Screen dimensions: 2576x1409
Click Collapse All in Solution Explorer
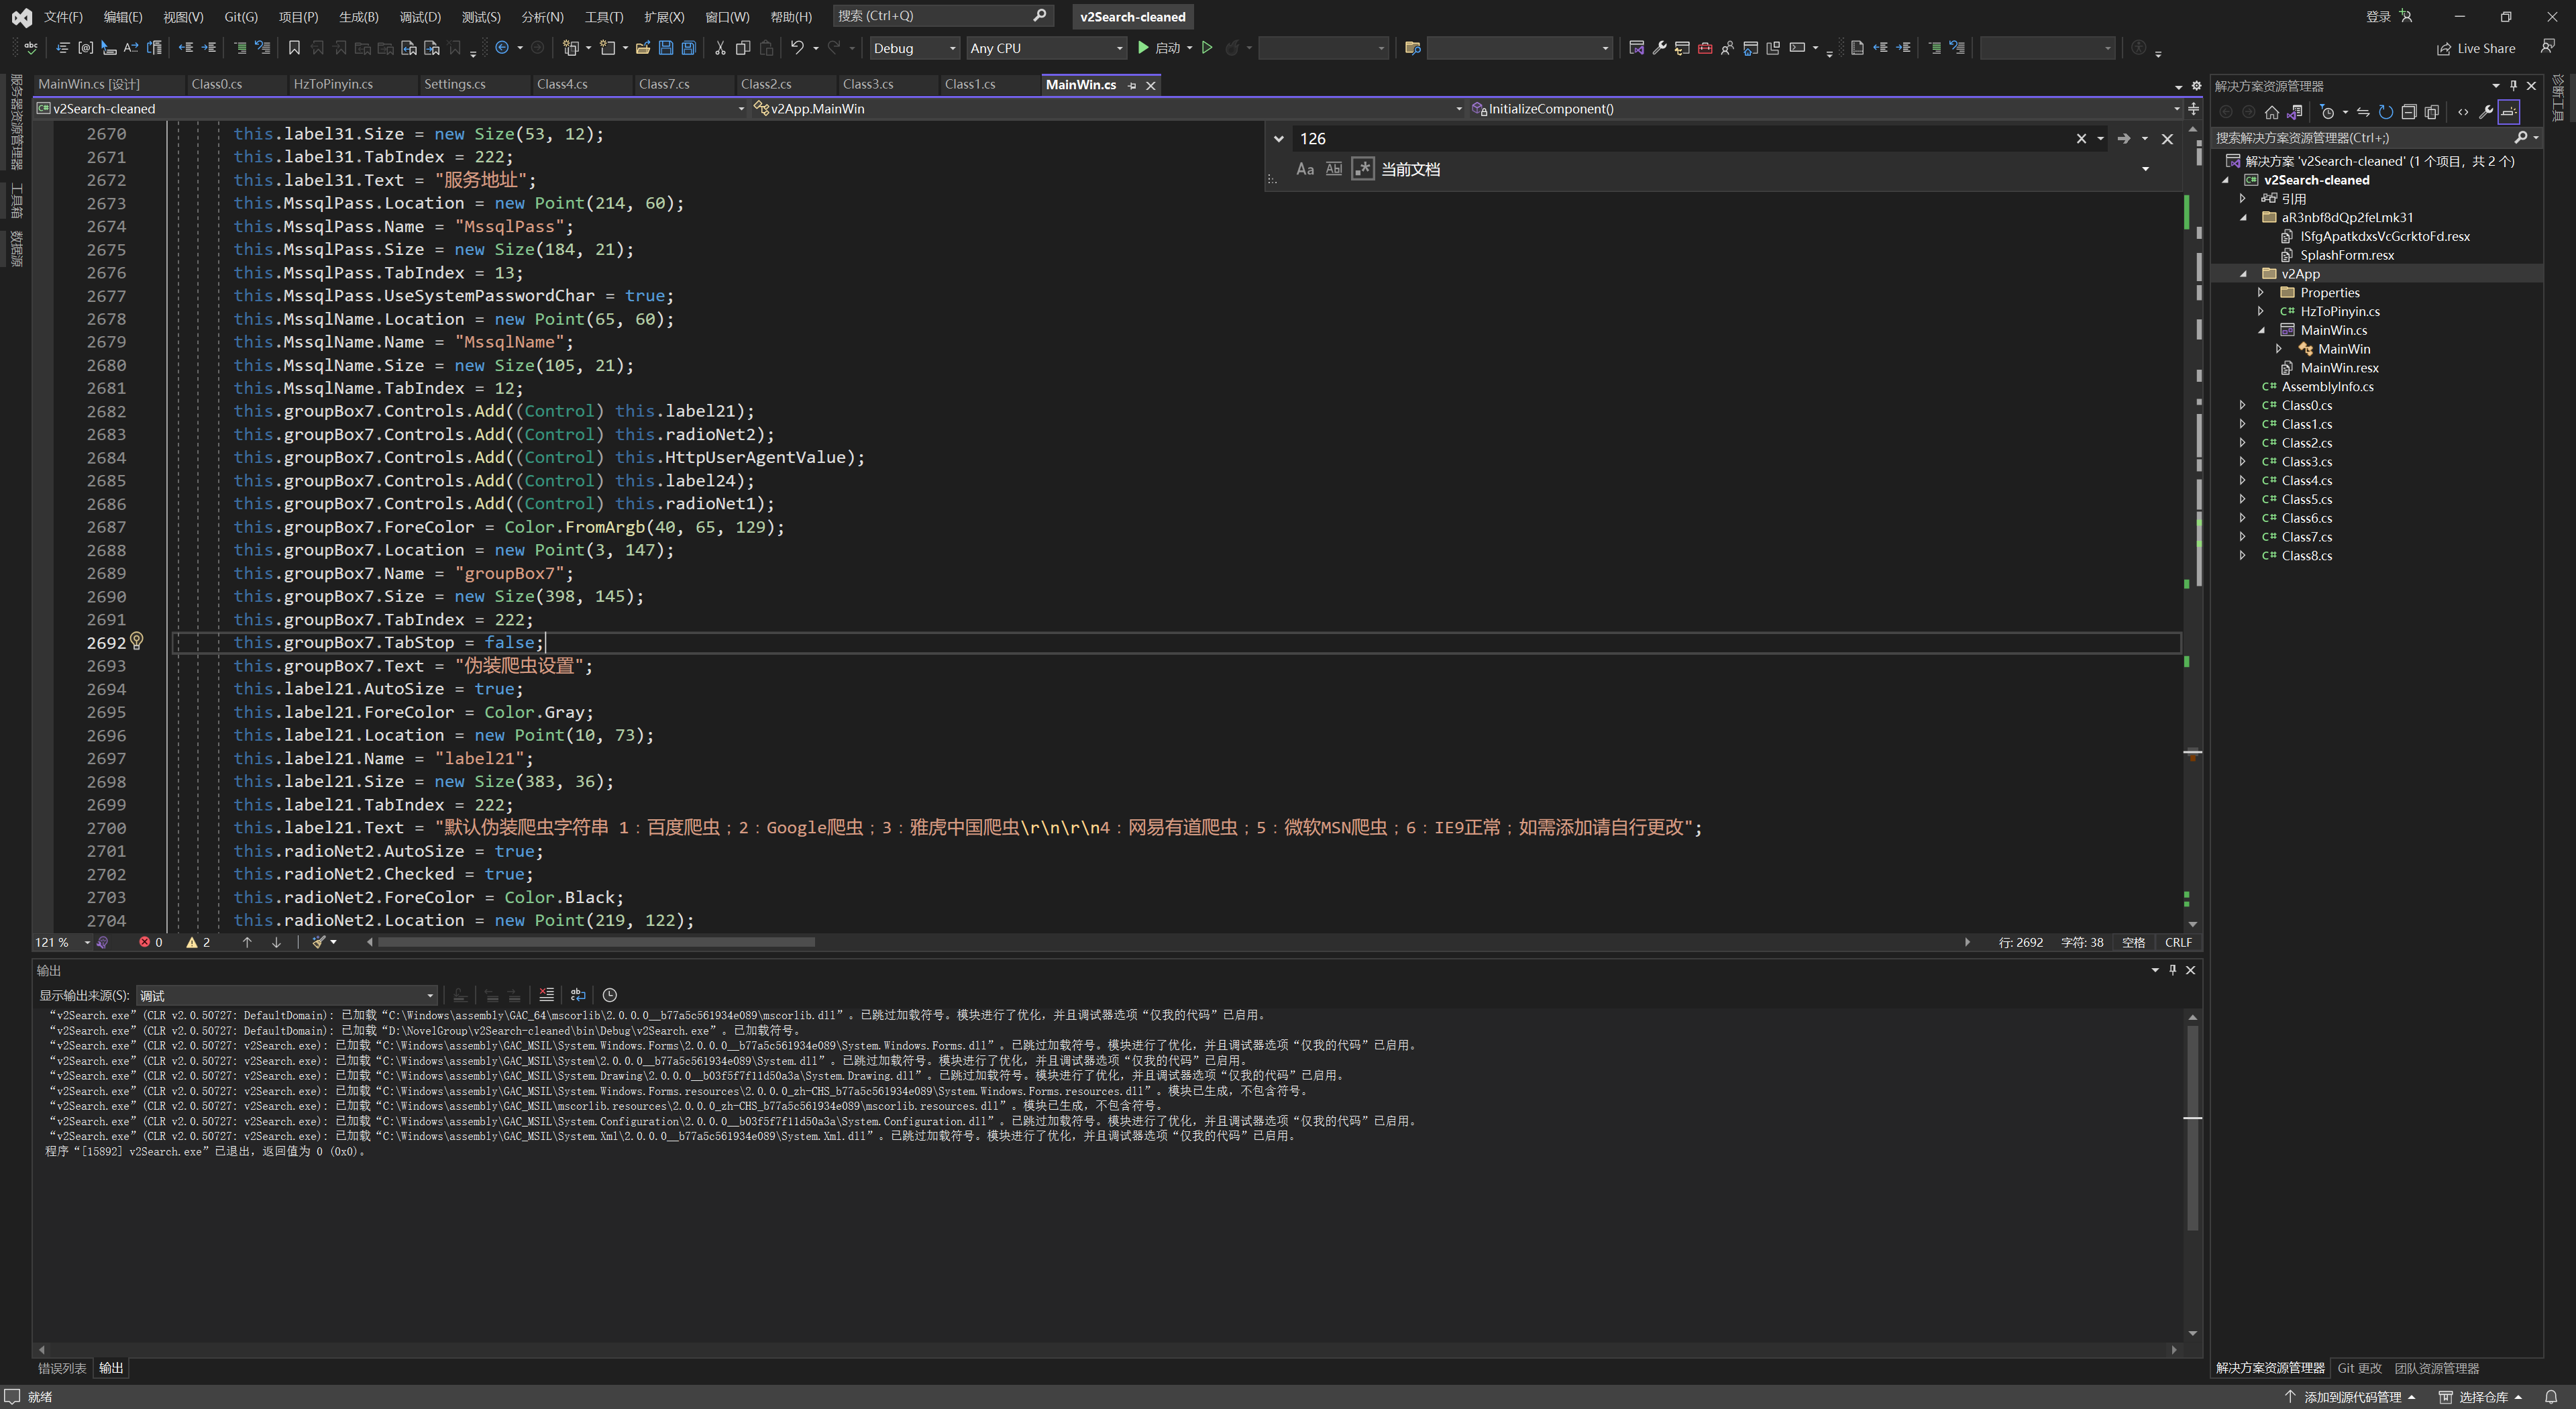2409,112
